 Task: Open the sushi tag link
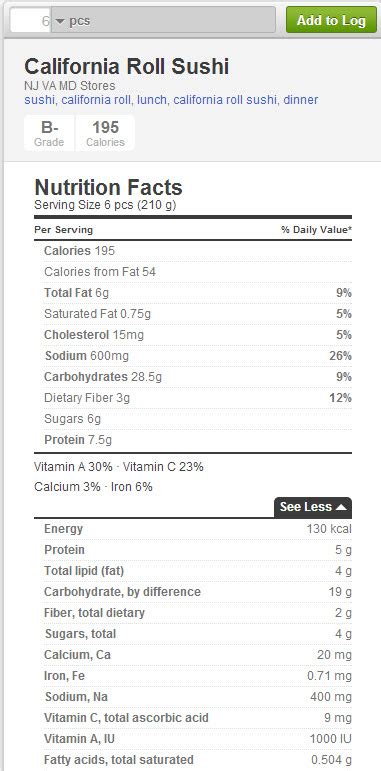[39, 100]
